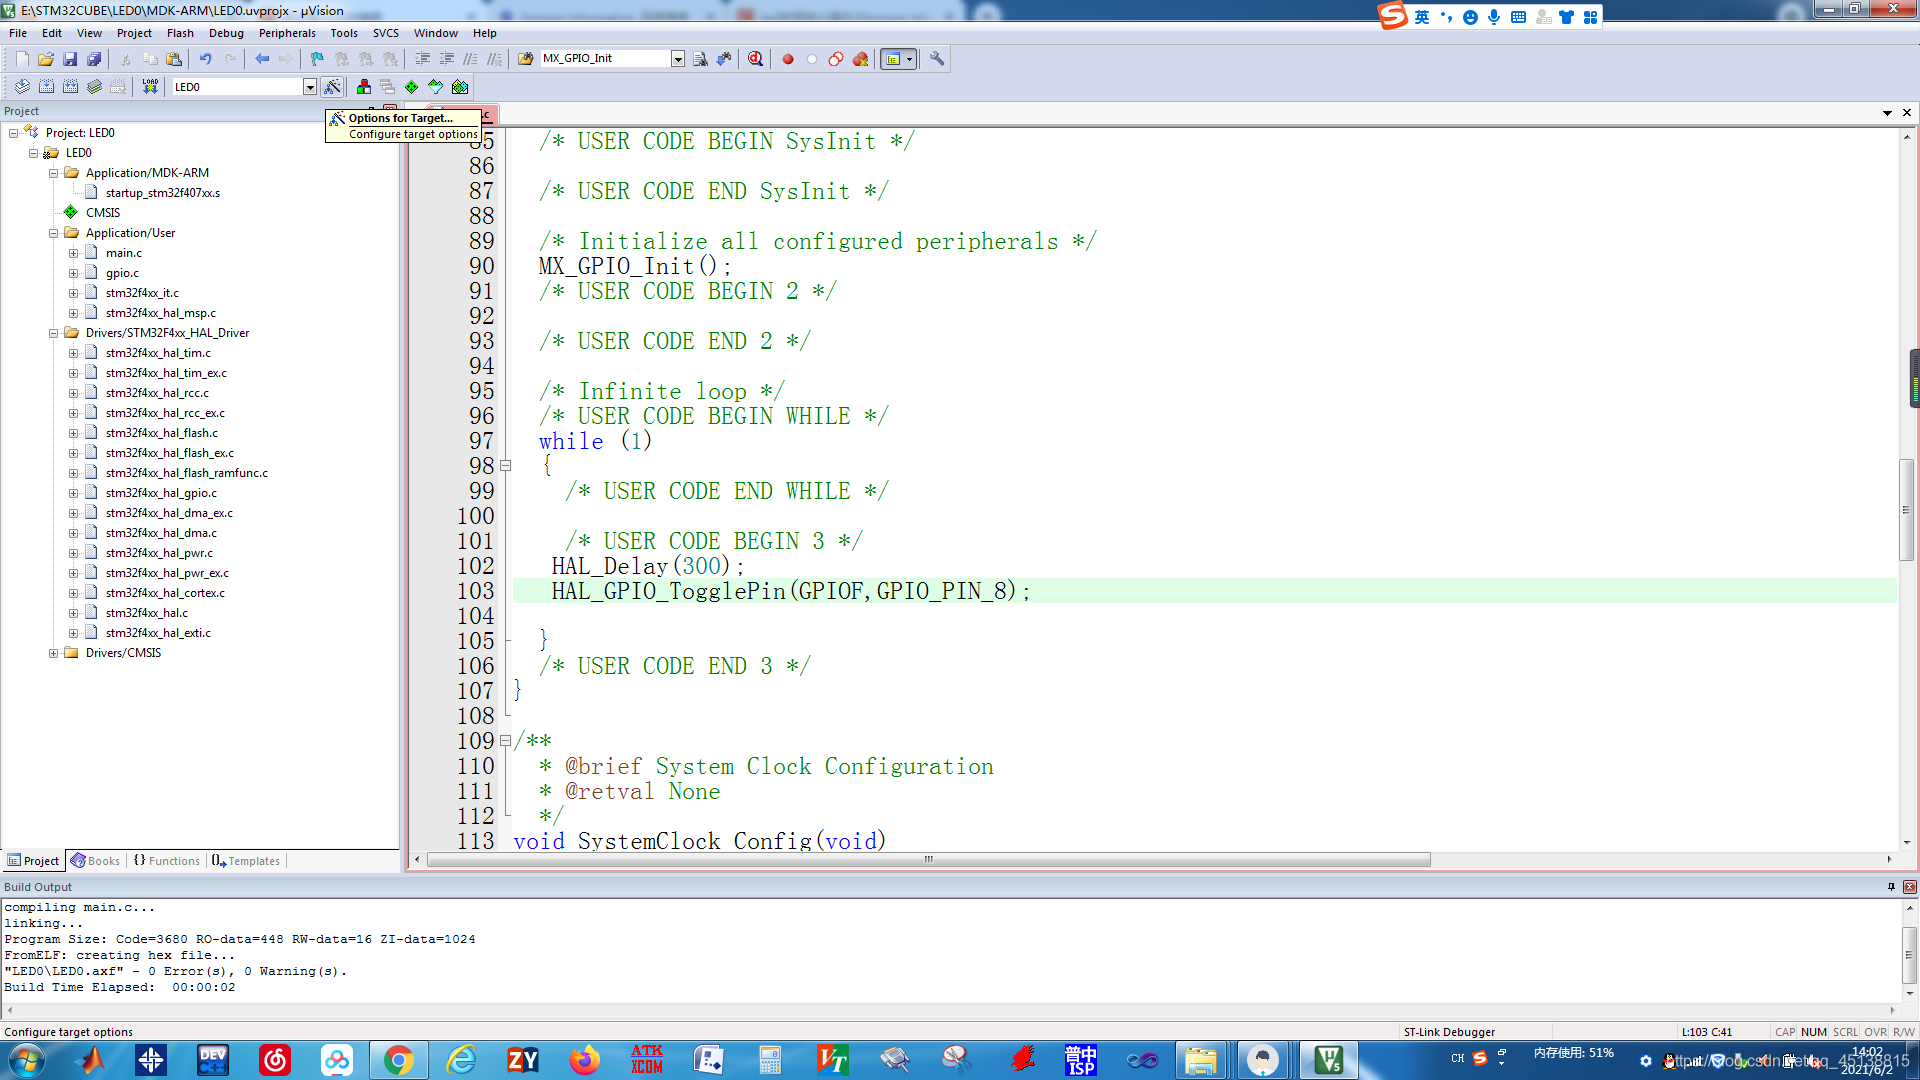The image size is (1920, 1080).
Task: Expand the main.c tree node
Action: [x=73, y=253]
